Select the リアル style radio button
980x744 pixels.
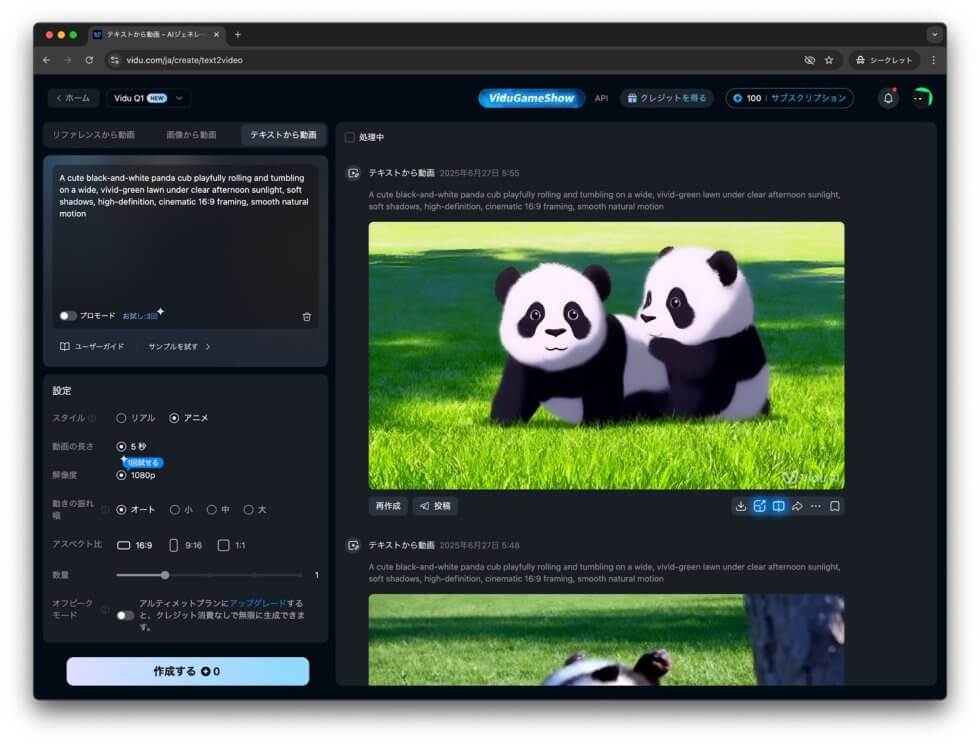tap(122, 418)
